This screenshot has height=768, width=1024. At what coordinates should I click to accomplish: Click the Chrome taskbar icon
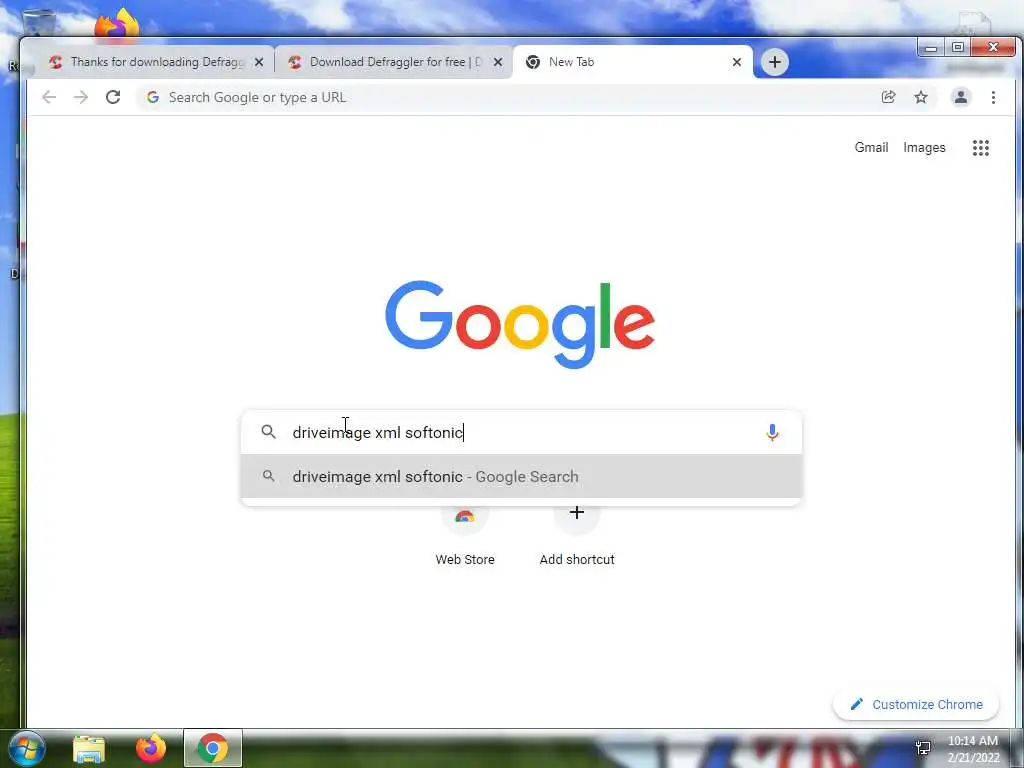coord(212,748)
